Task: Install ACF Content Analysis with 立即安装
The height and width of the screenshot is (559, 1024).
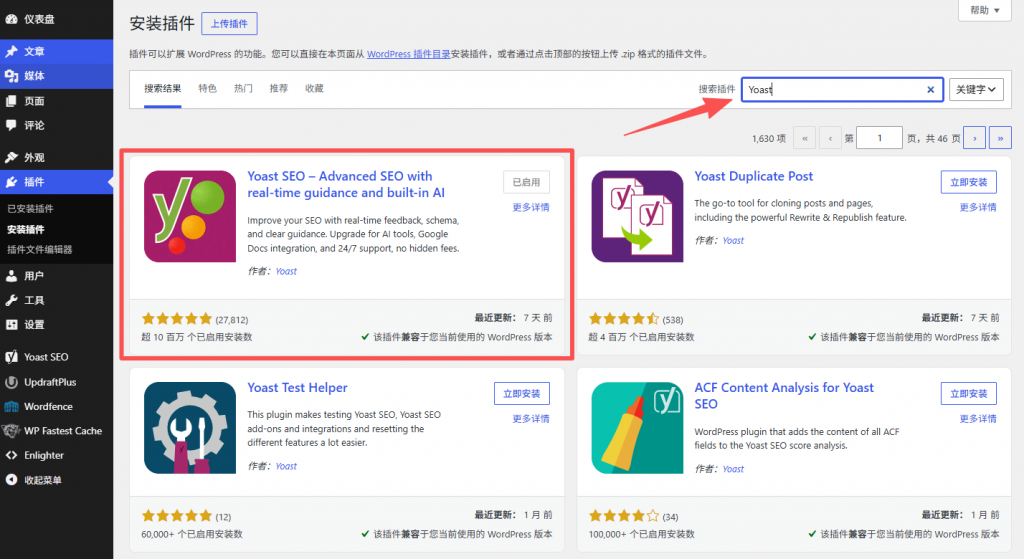Action: coord(968,394)
